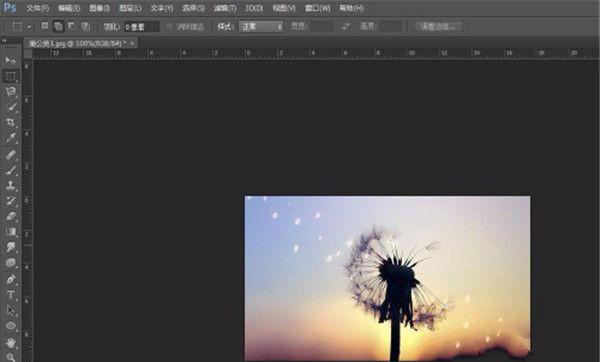Open the Filter (滤镜) menu
600x362 pixels.
[225, 8]
